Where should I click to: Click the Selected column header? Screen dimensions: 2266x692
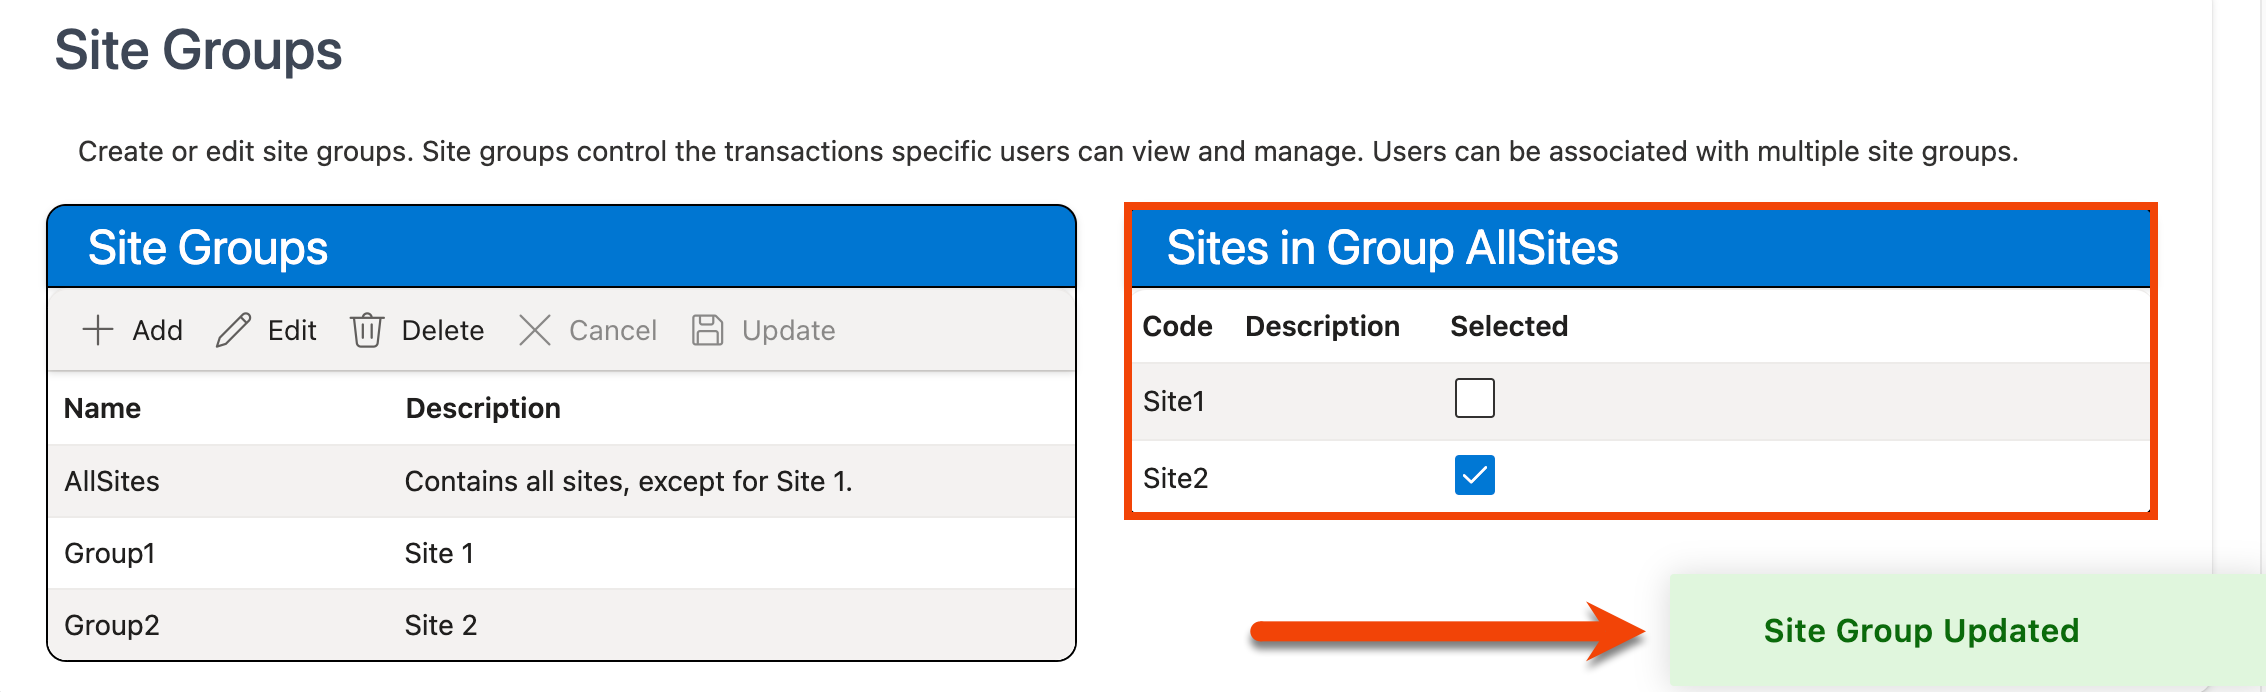point(1509,326)
